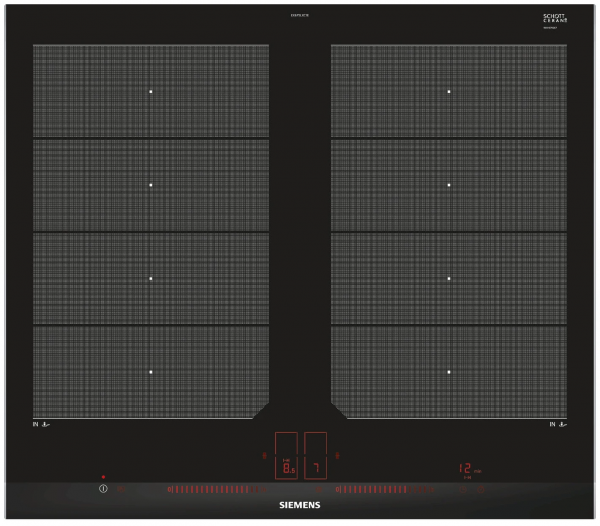Tap the rightmost round timer symbol

tap(481, 489)
